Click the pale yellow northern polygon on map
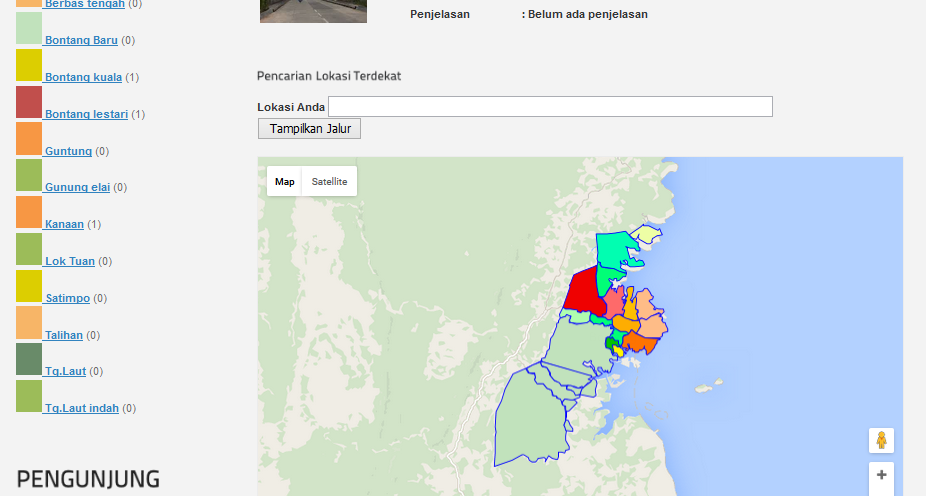This screenshot has width=926, height=496. click(x=648, y=234)
